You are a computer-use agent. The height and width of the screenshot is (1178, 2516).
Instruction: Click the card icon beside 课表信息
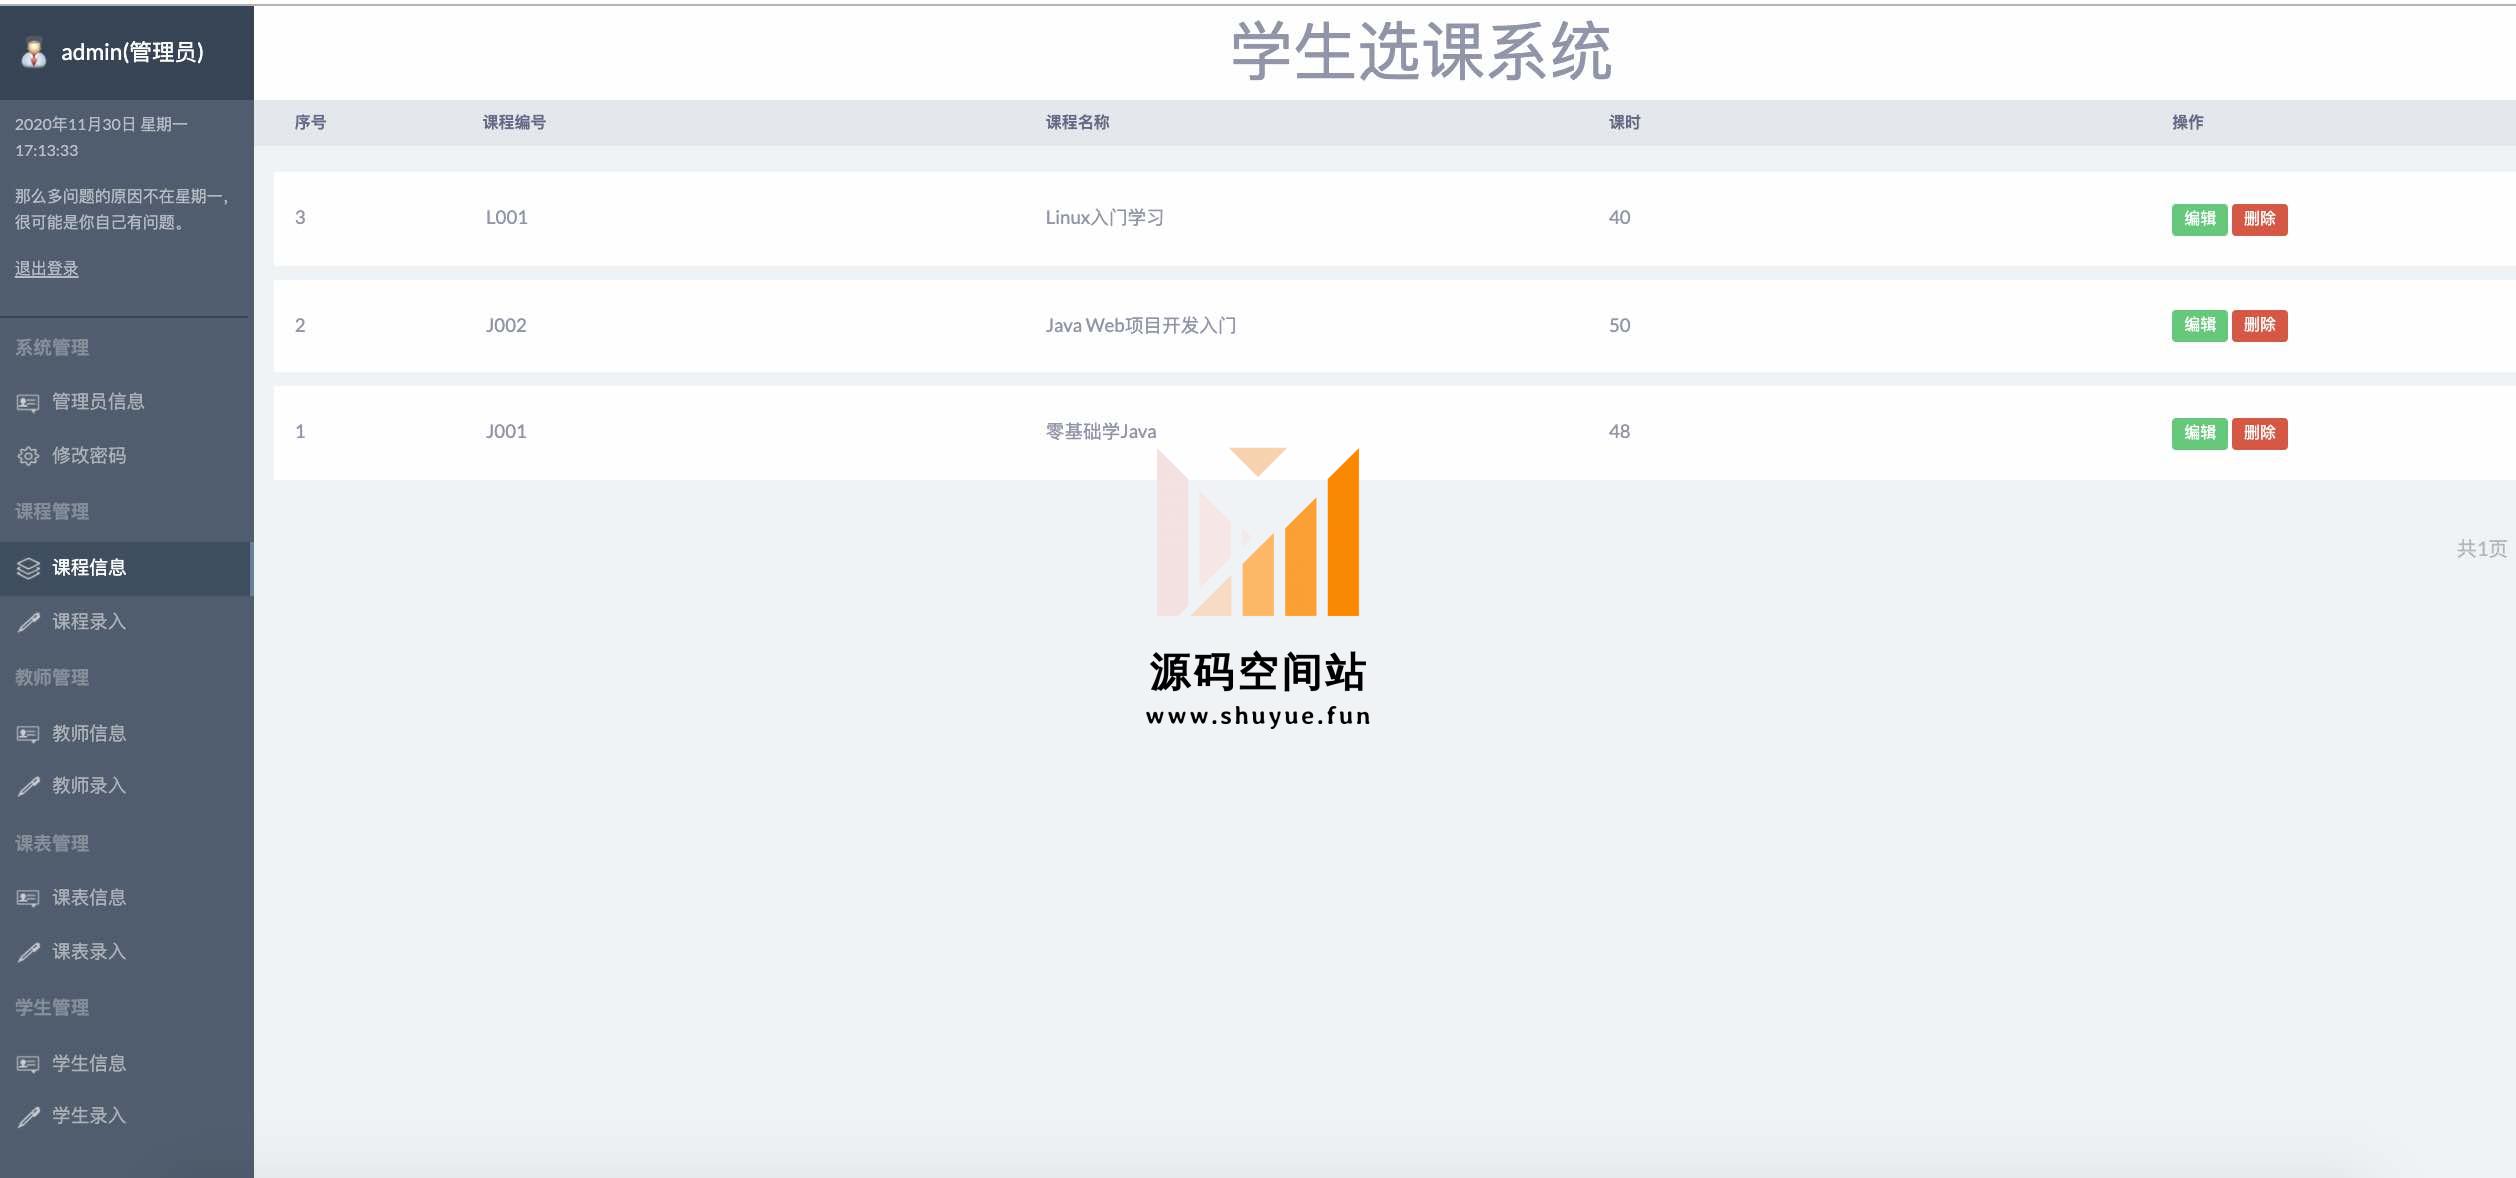coord(28,898)
